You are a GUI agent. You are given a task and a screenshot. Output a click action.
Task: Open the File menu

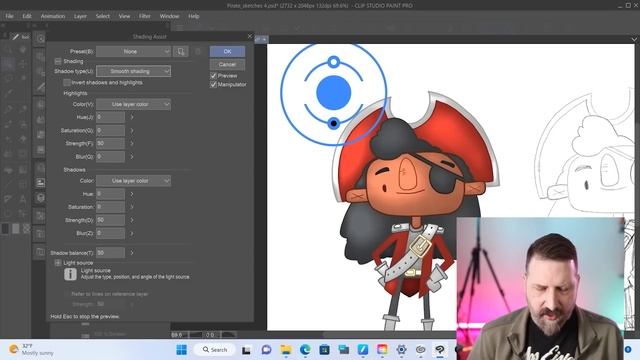point(9,16)
